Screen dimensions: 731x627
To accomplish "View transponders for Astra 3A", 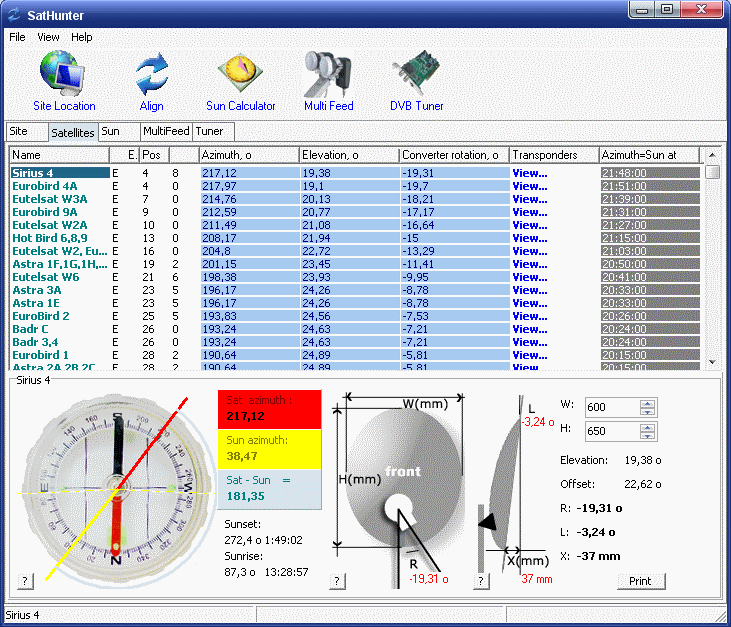I will tap(530, 290).
